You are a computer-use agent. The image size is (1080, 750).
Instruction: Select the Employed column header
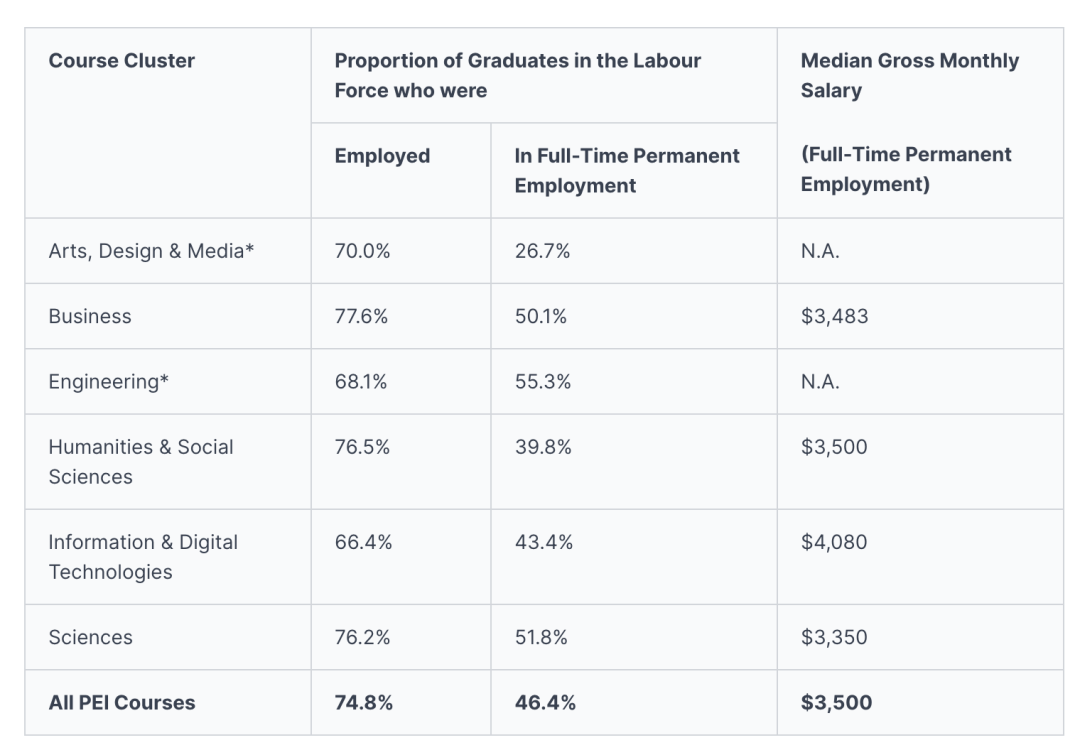pyautogui.click(x=382, y=156)
